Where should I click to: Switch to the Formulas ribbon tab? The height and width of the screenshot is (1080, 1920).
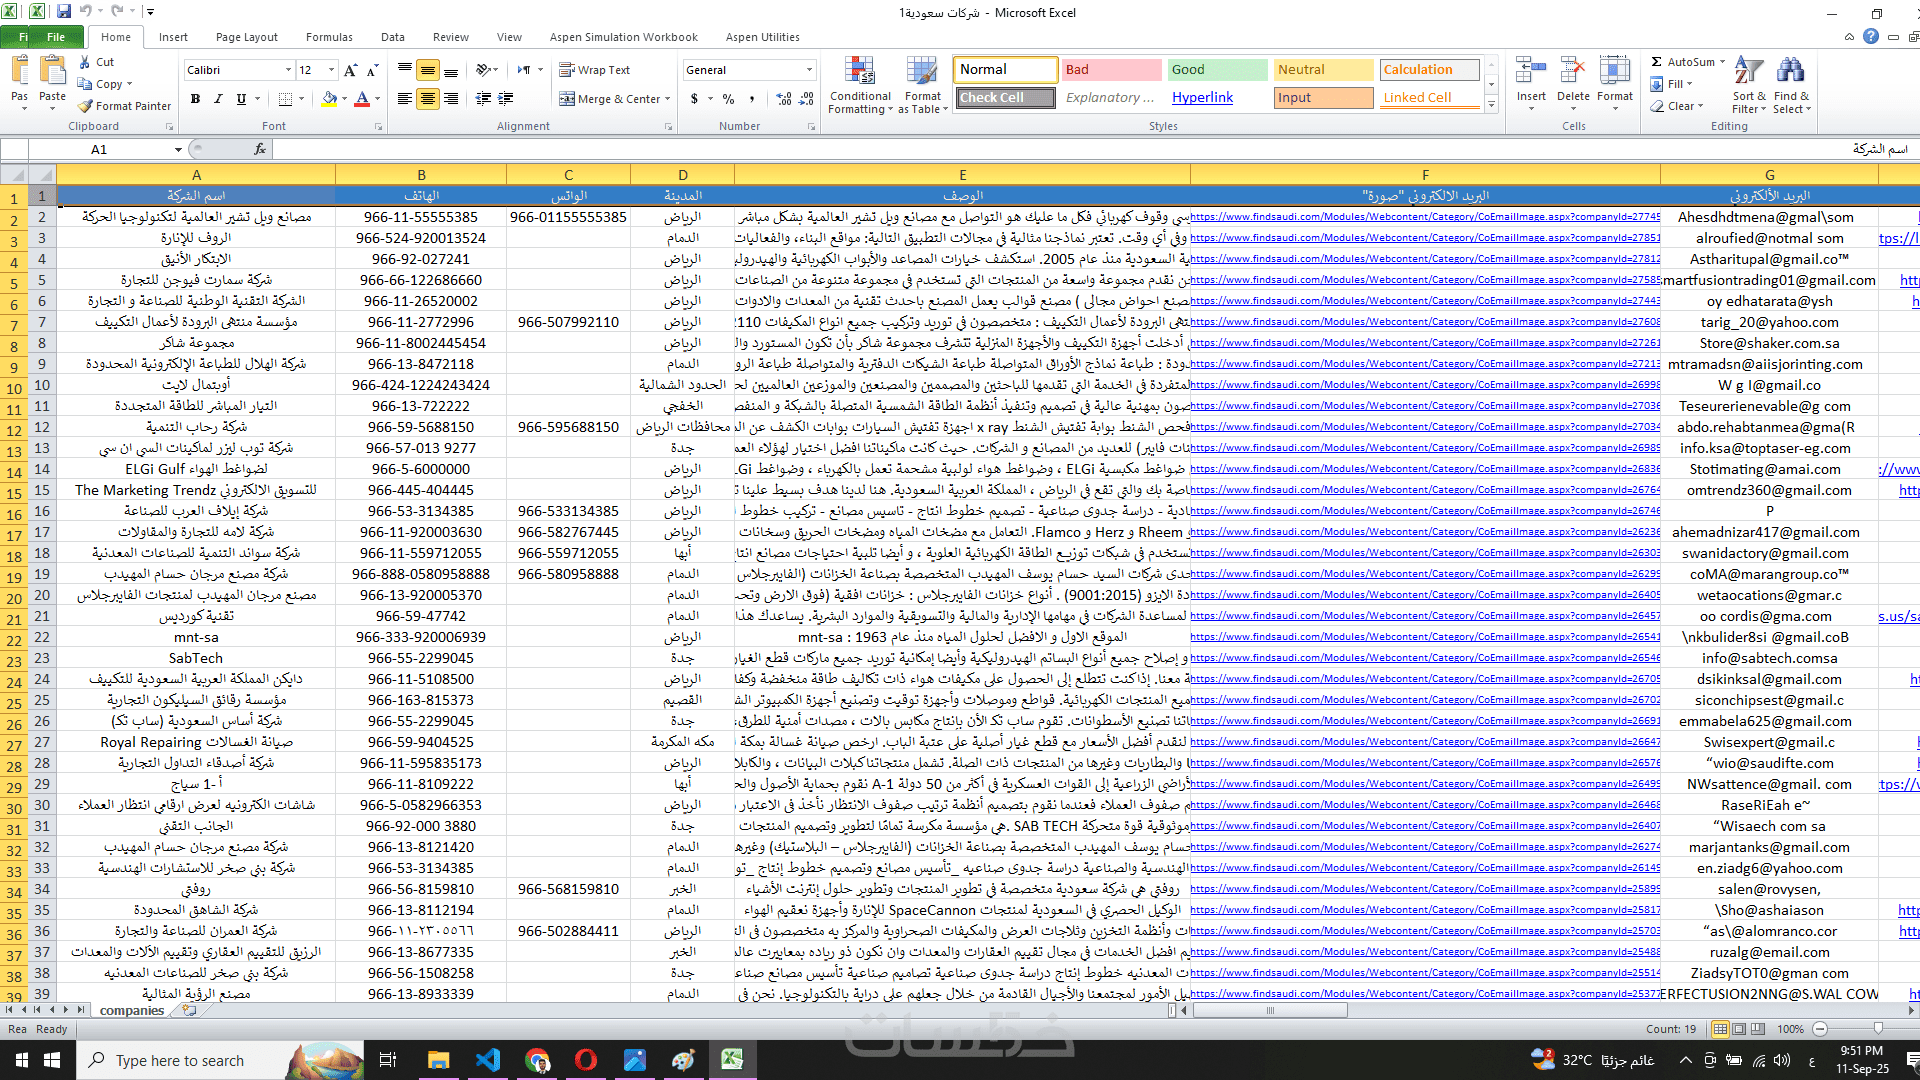329,37
